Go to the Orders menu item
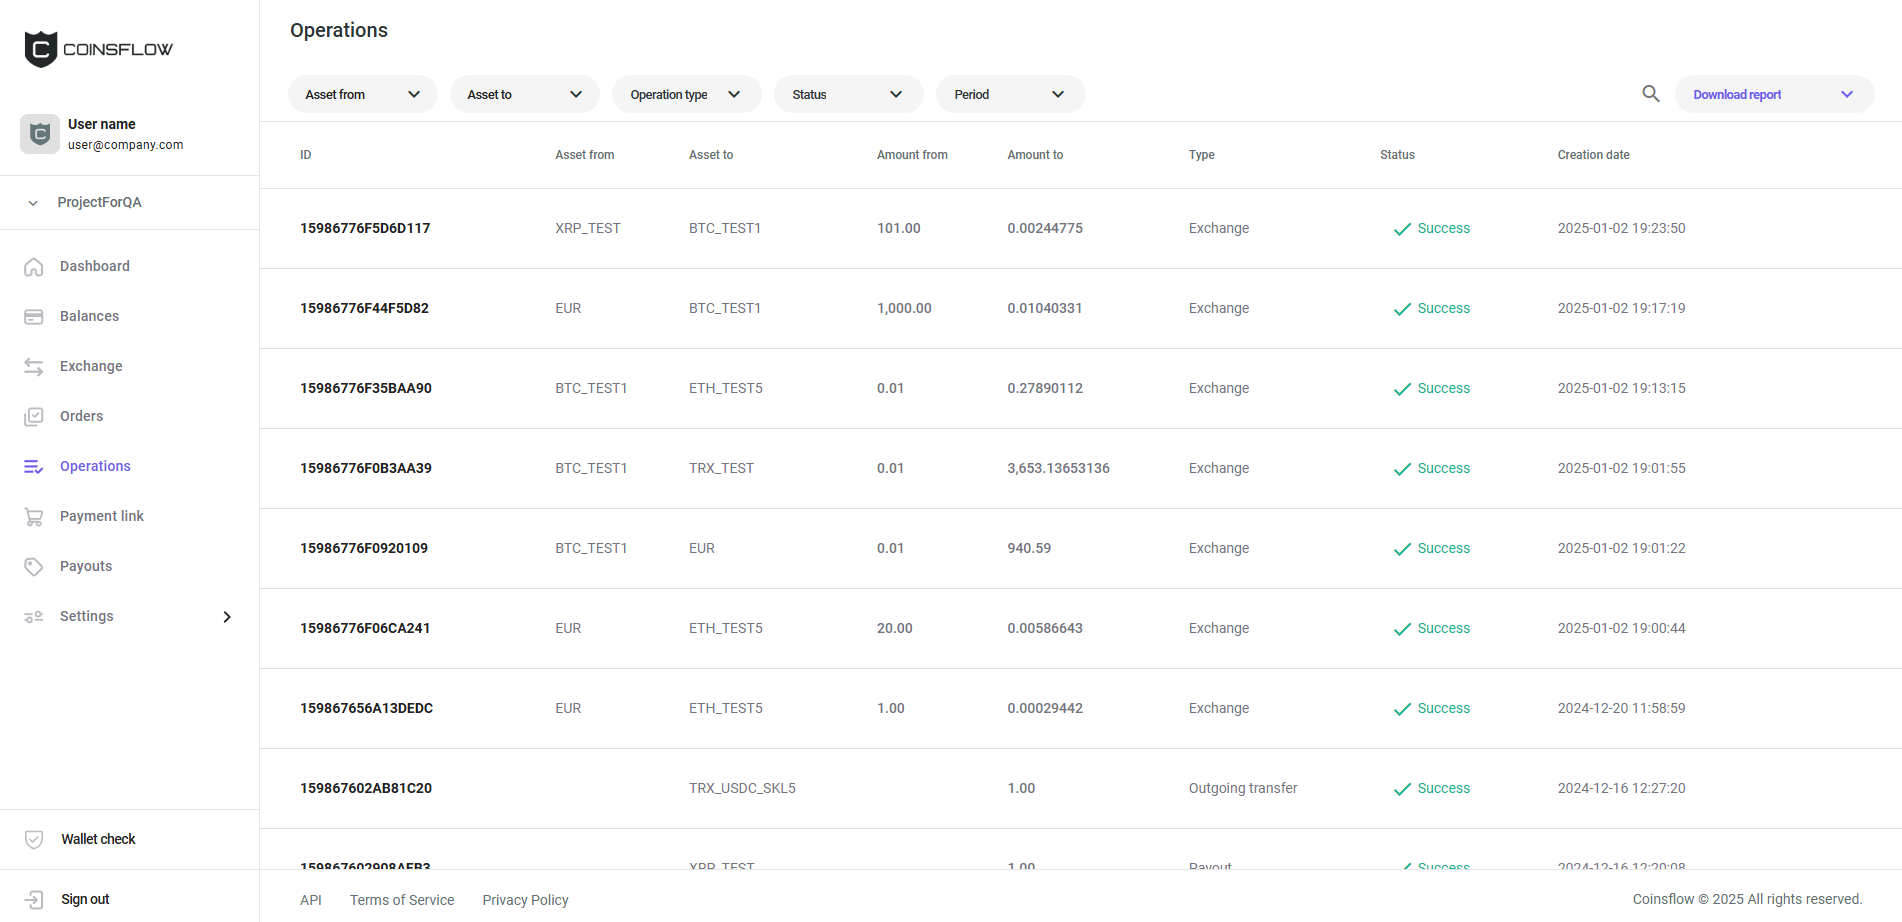Image resolution: width=1902 pixels, height=922 pixels. [x=81, y=416]
